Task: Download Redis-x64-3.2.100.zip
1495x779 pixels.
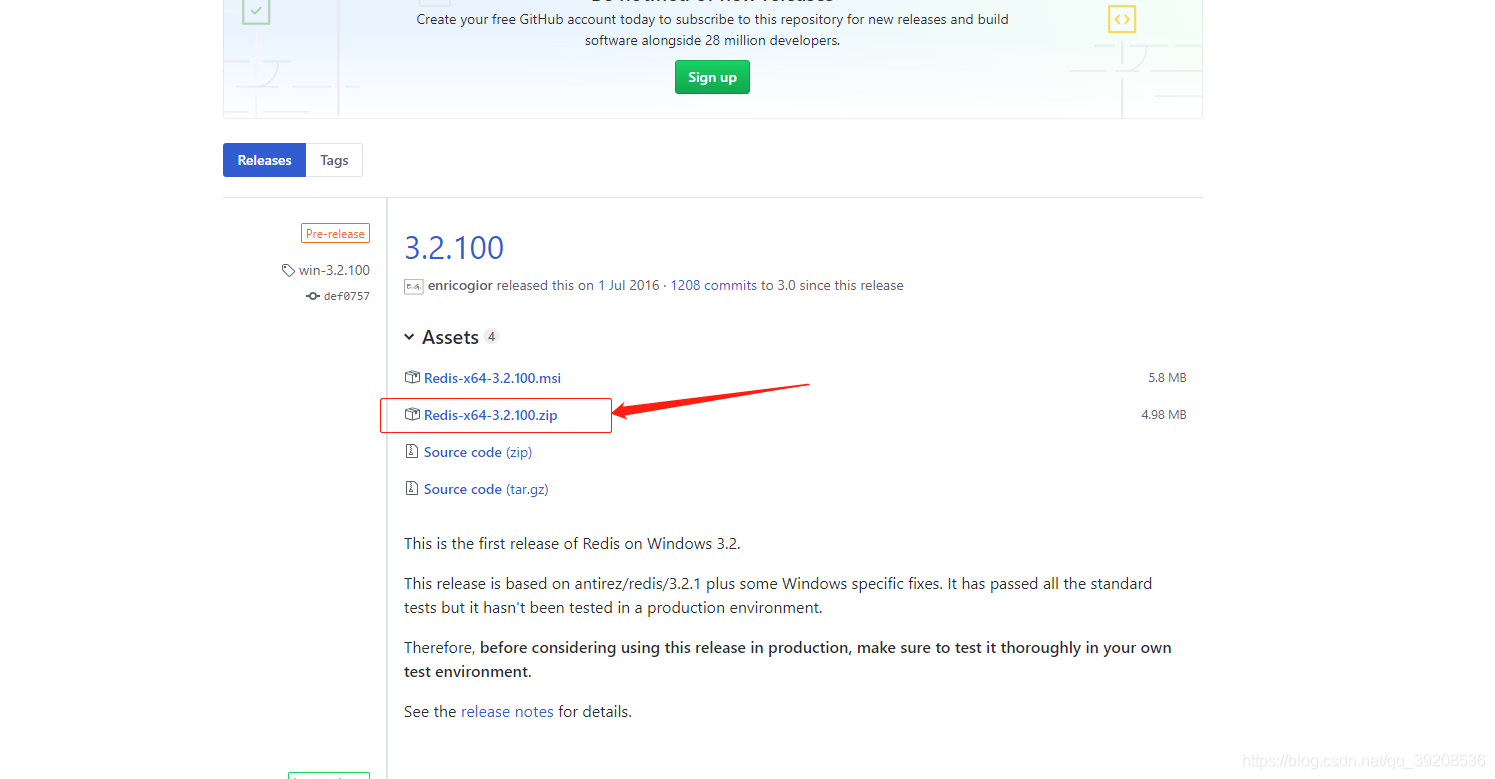Action: coord(492,414)
